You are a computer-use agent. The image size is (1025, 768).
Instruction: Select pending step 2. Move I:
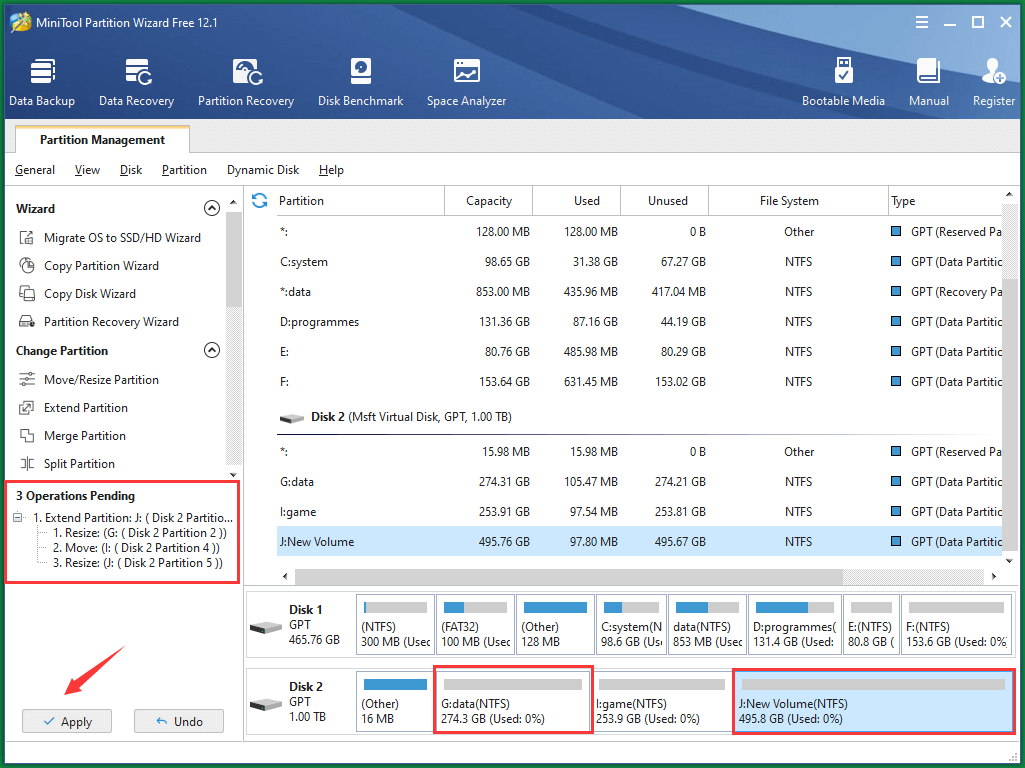(x=136, y=548)
